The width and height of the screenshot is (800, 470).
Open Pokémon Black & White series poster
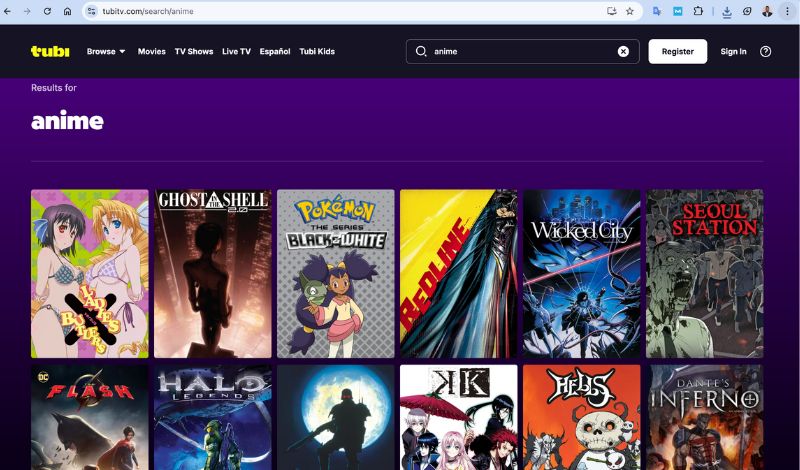click(x=336, y=274)
